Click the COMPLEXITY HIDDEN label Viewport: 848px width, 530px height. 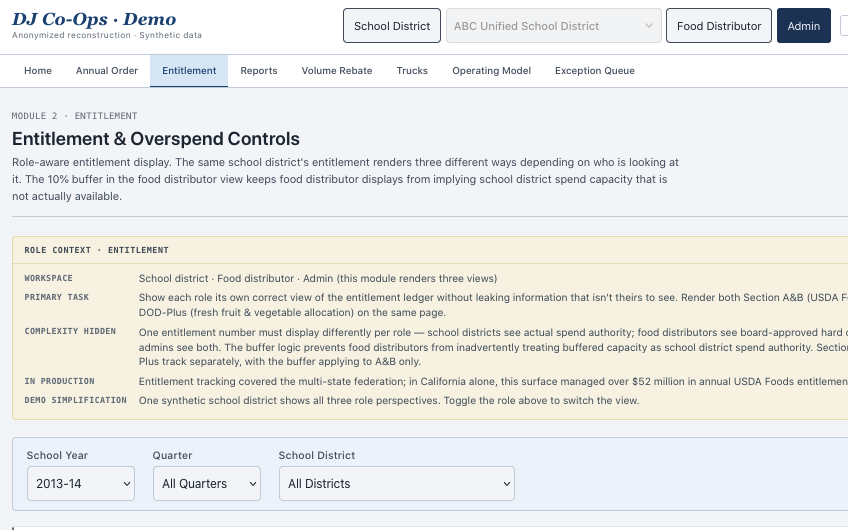[x=70, y=331]
